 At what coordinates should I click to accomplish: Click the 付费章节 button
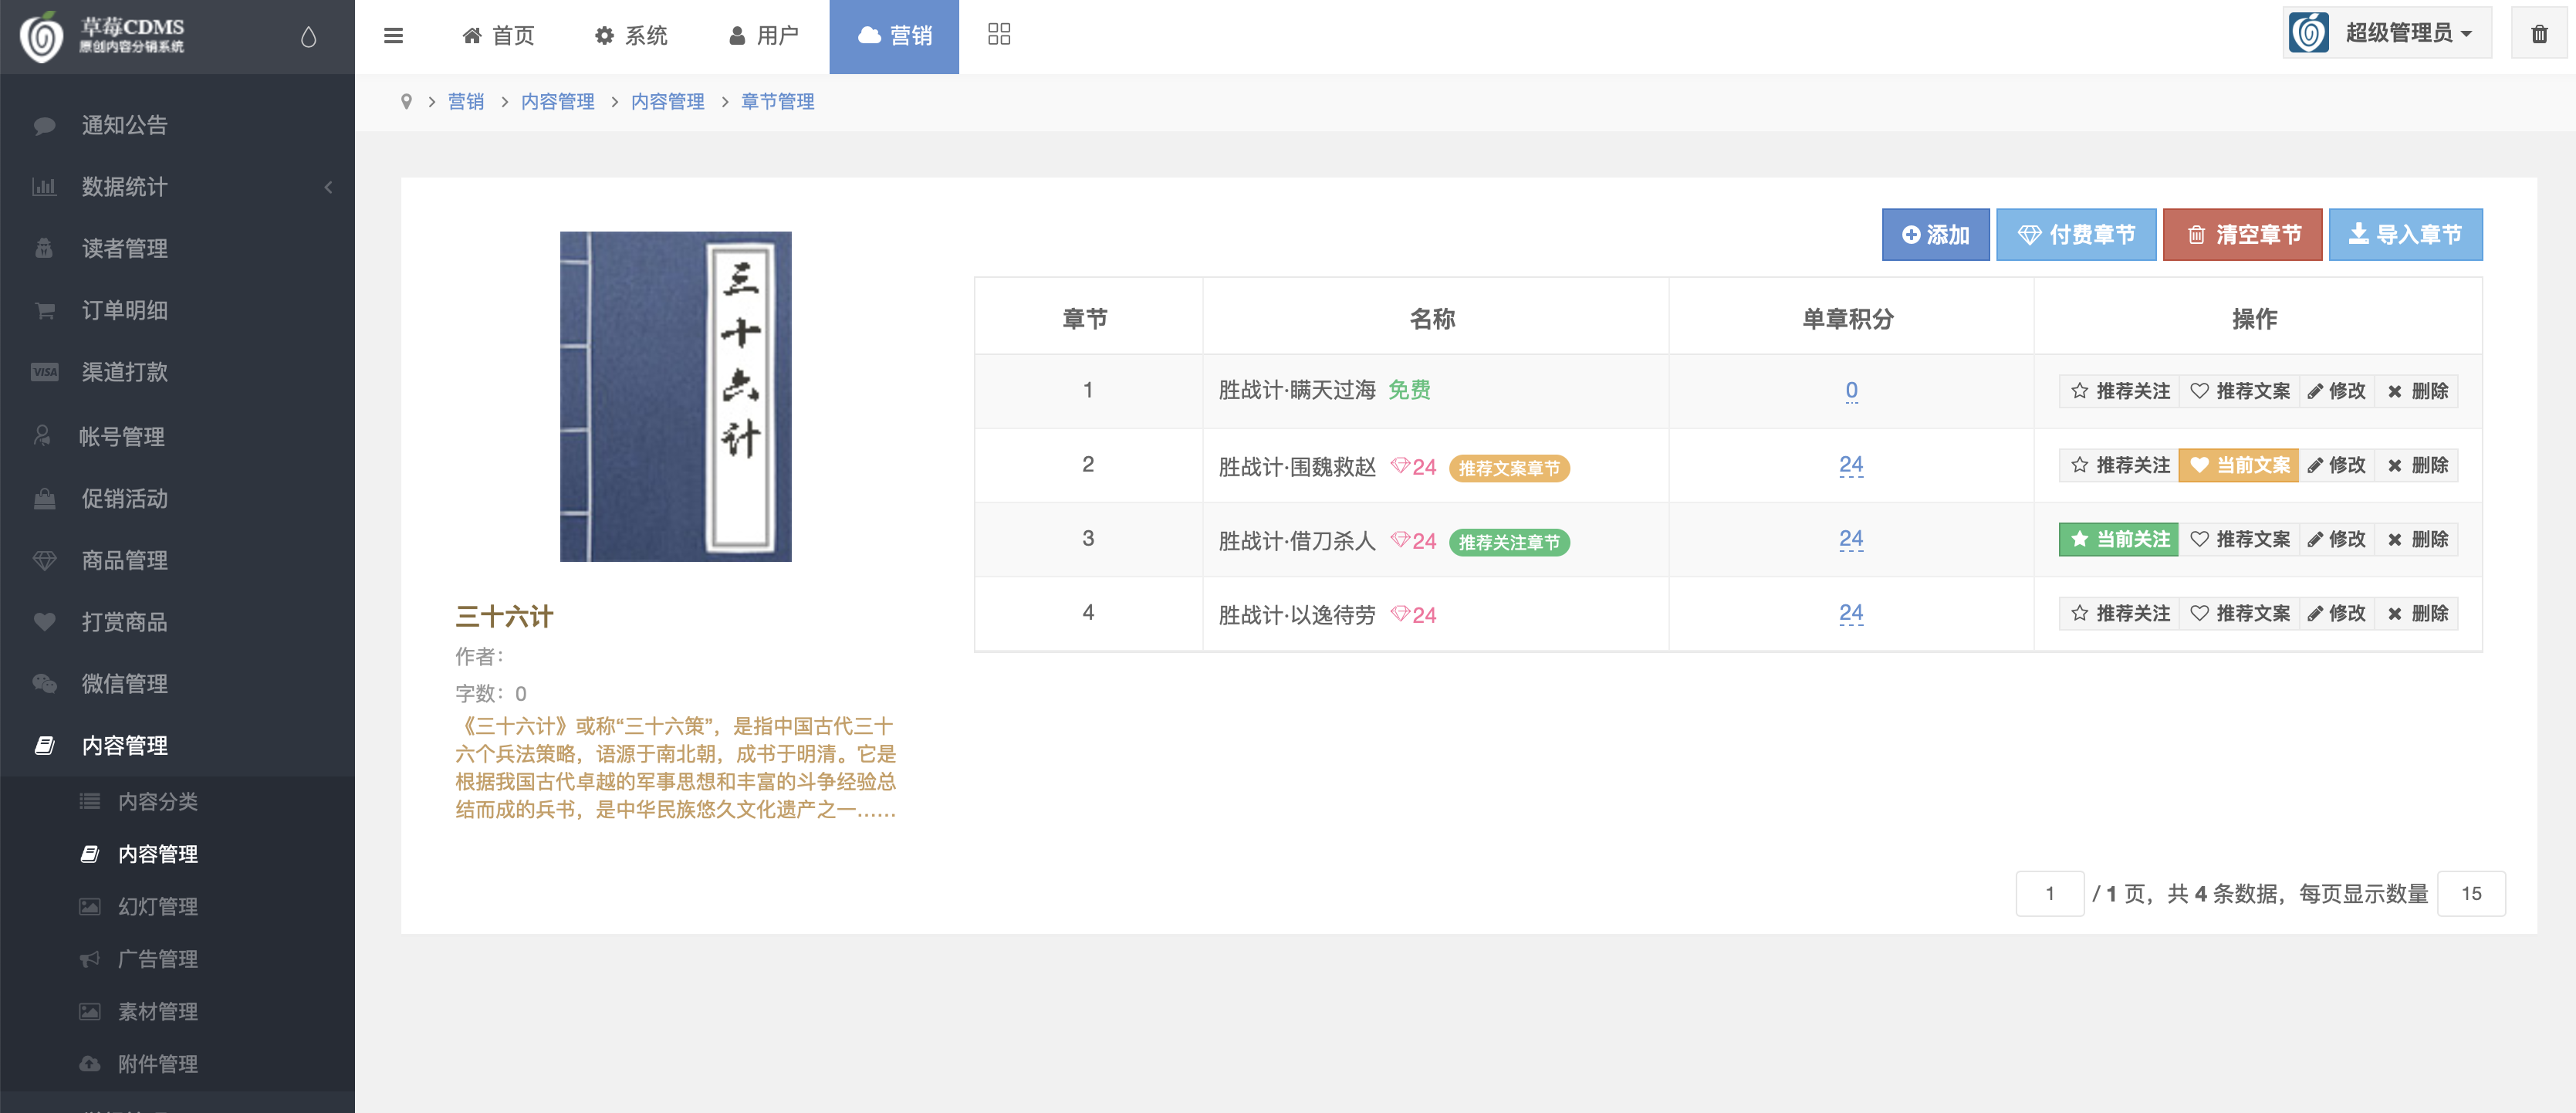coord(2076,235)
